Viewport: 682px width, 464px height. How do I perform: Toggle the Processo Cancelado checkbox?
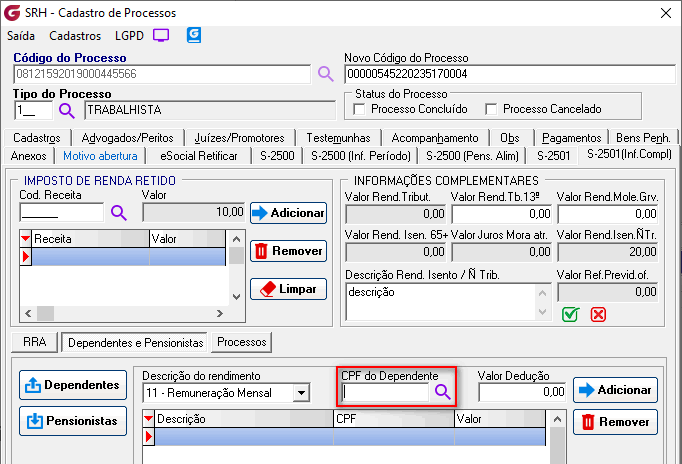tap(491, 109)
